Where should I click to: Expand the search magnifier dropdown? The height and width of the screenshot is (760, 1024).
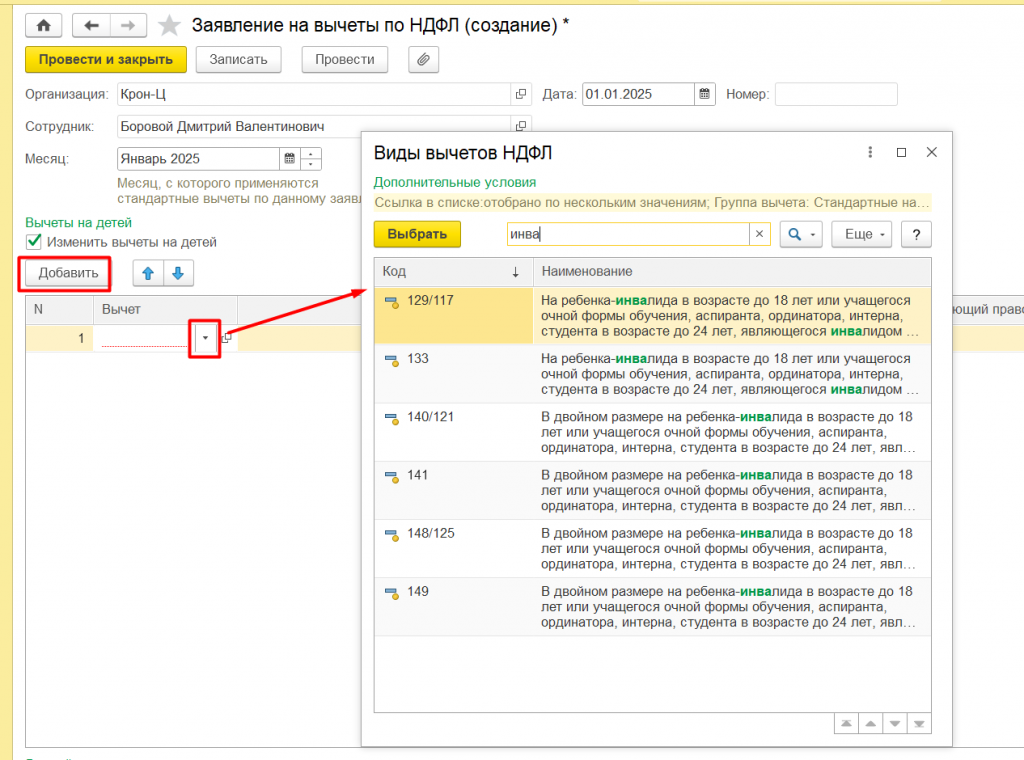pyautogui.click(x=800, y=234)
